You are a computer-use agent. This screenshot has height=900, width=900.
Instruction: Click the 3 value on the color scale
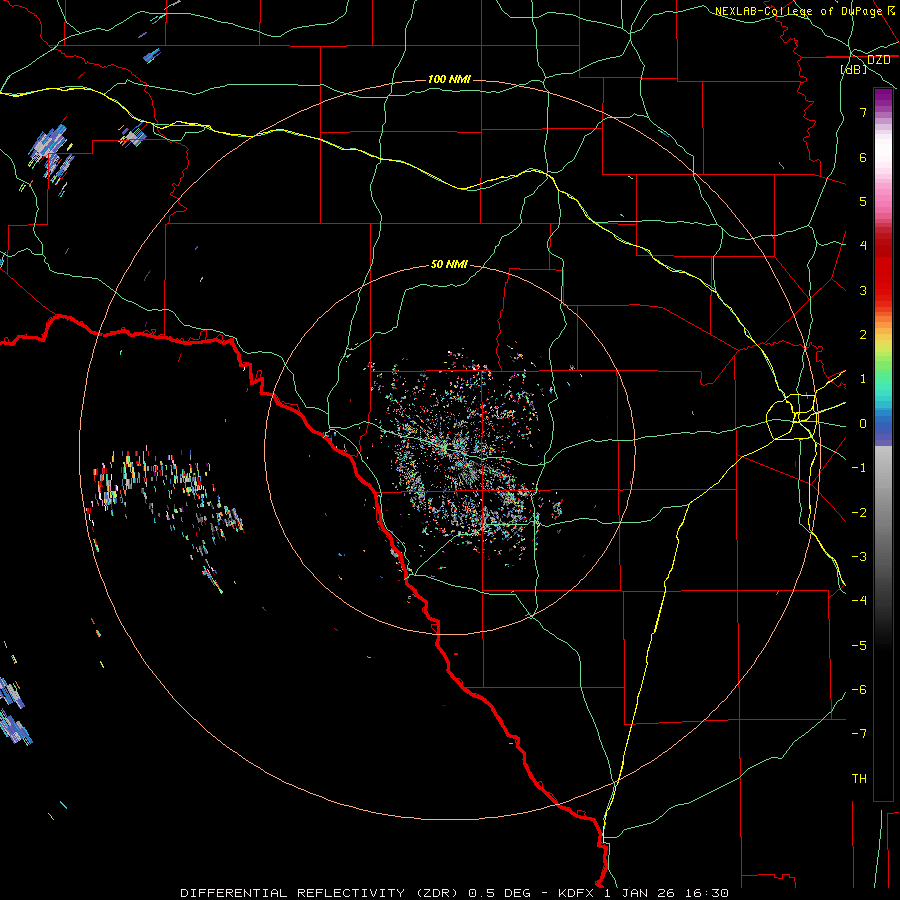coord(863,290)
